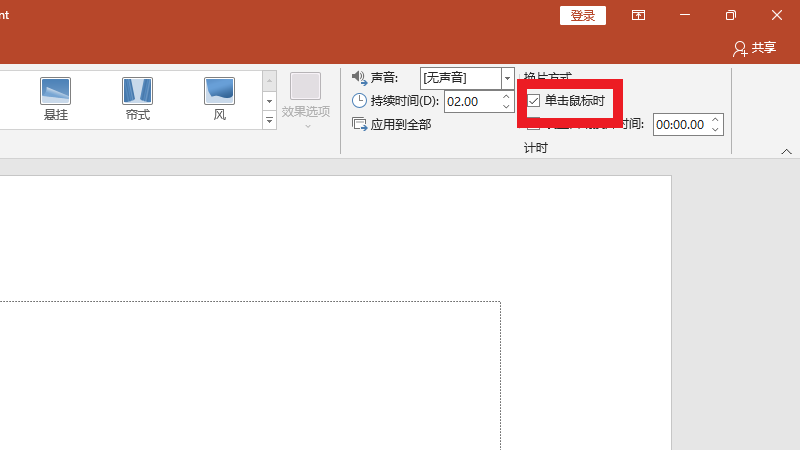This screenshot has width=800, height=450.
Task: Expand the transition gallery more arrow
Action: [x=269, y=120]
